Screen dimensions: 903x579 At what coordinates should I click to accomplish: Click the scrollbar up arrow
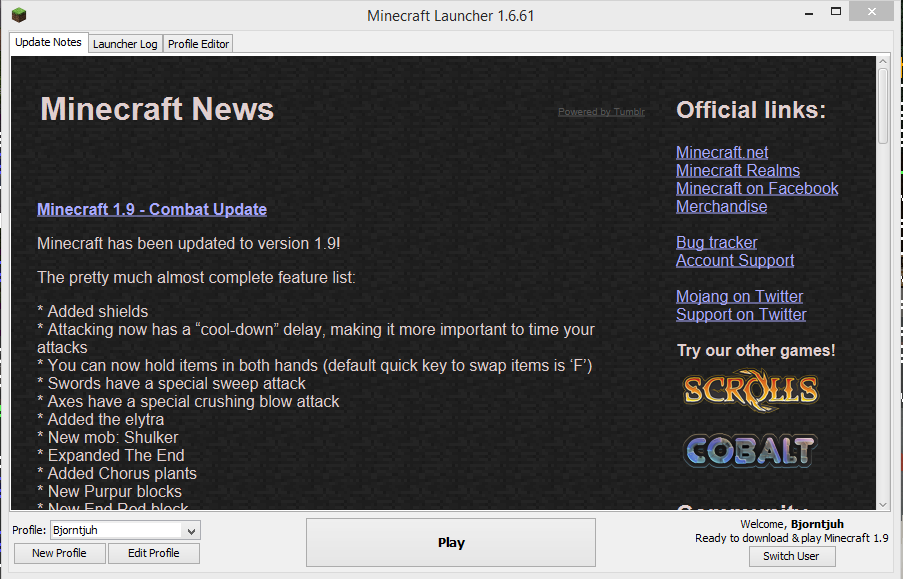point(883,61)
